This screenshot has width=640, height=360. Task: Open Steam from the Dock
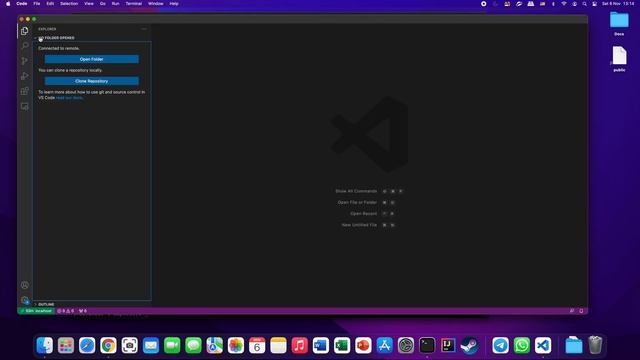[469, 345]
